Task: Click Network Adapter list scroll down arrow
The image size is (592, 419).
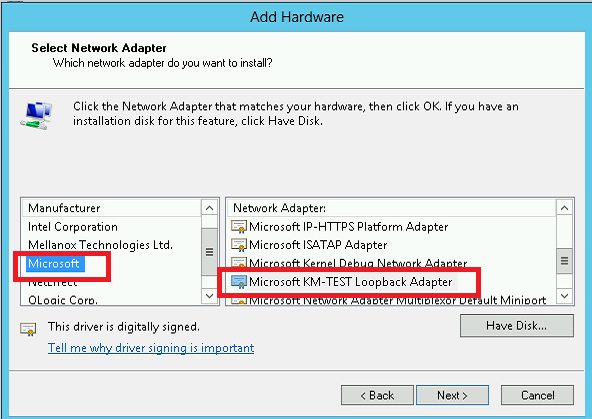Action: (564, 296)
